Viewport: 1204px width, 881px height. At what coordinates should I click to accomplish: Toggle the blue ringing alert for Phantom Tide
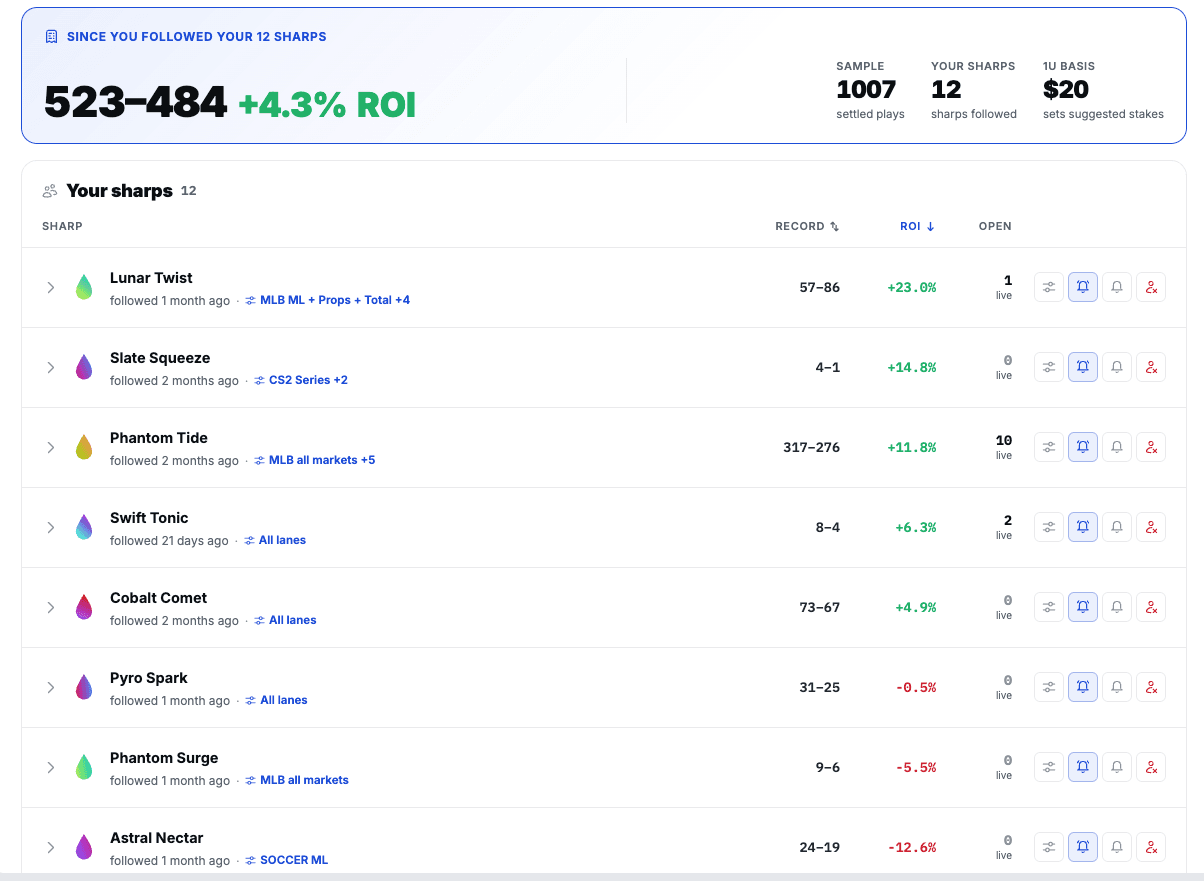pyautogui.click(x=1083, y=447)
